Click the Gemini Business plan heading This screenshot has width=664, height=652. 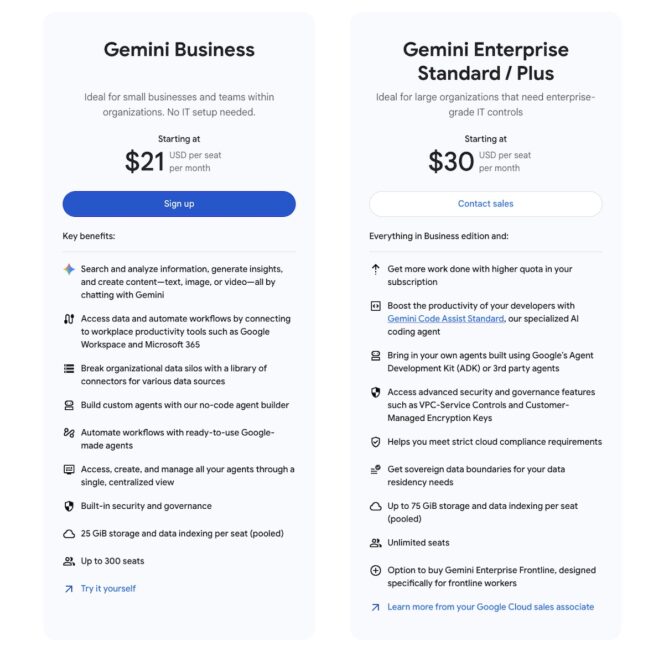(179, 49)
